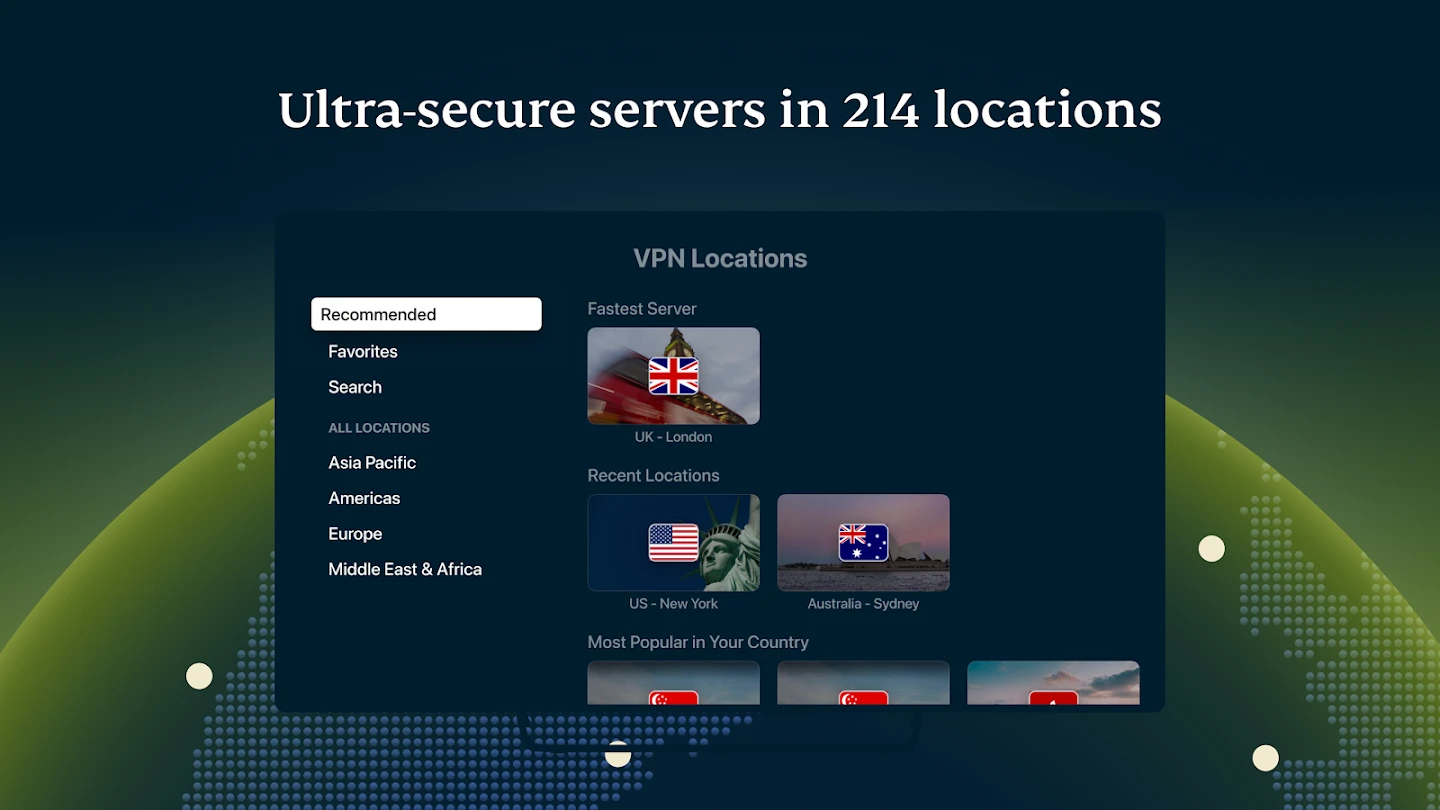Choose the US - New York recent location
Screen dimensions: 1440x810
tap(673, 543)
